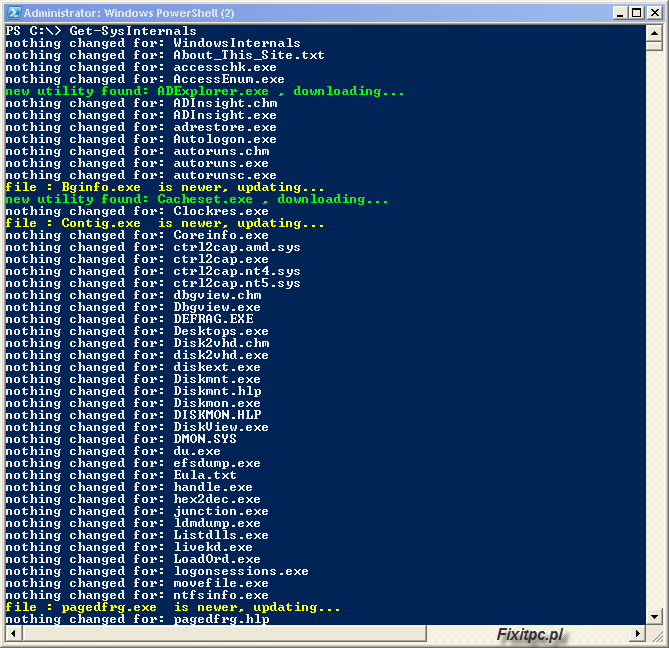Click the 'ctrl2cap.nt5.sys' line

coord(153,283)
